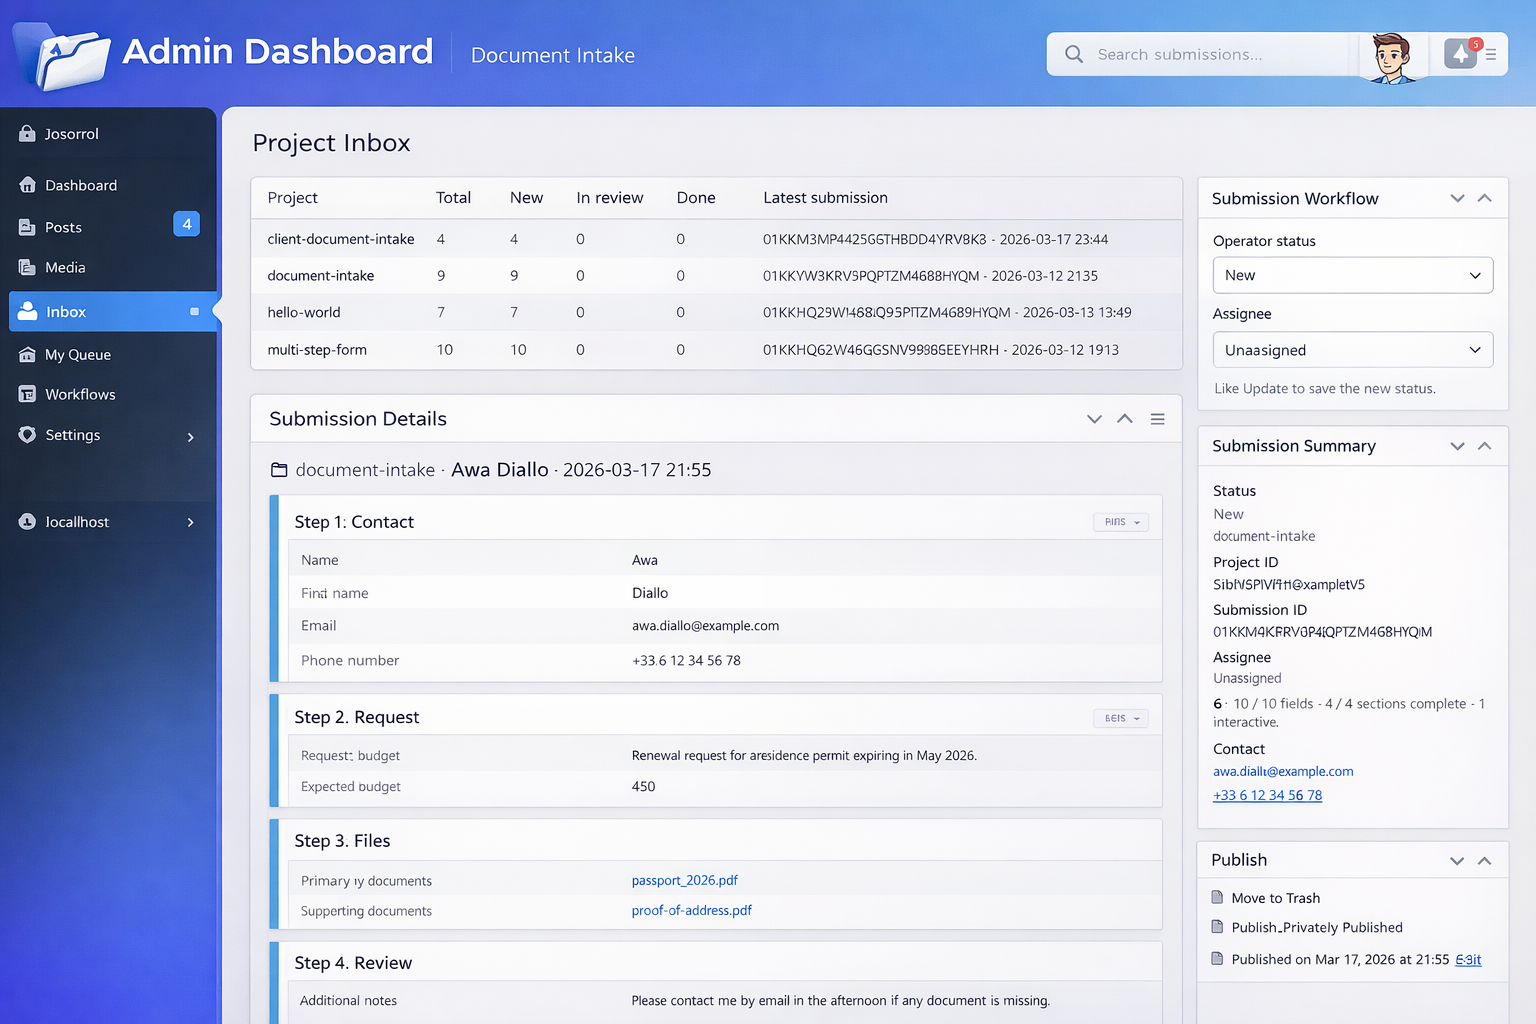The height and width of the screenshot is (1024, 1536).
Task: Open the Media library icon
Action: click(x=29, y=267)
